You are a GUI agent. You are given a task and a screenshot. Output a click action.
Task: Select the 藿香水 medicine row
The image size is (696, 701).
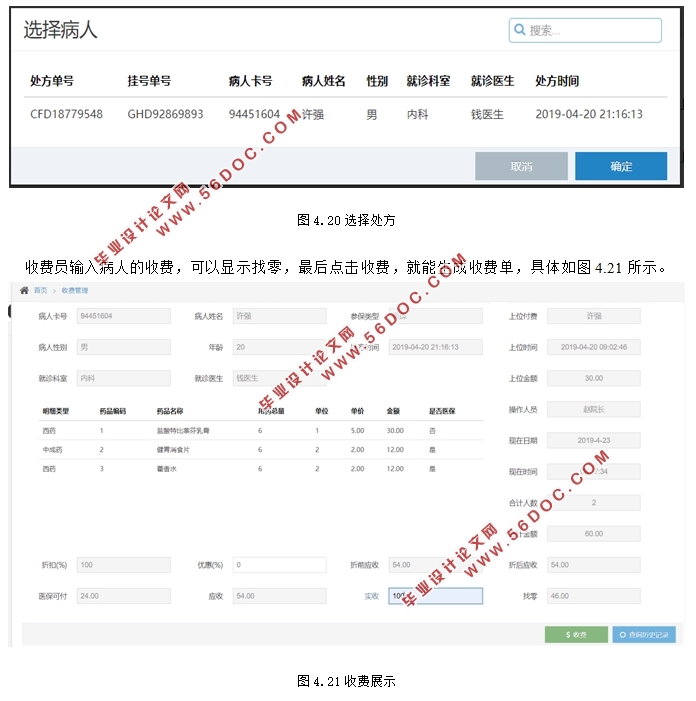tap(255, 469)
